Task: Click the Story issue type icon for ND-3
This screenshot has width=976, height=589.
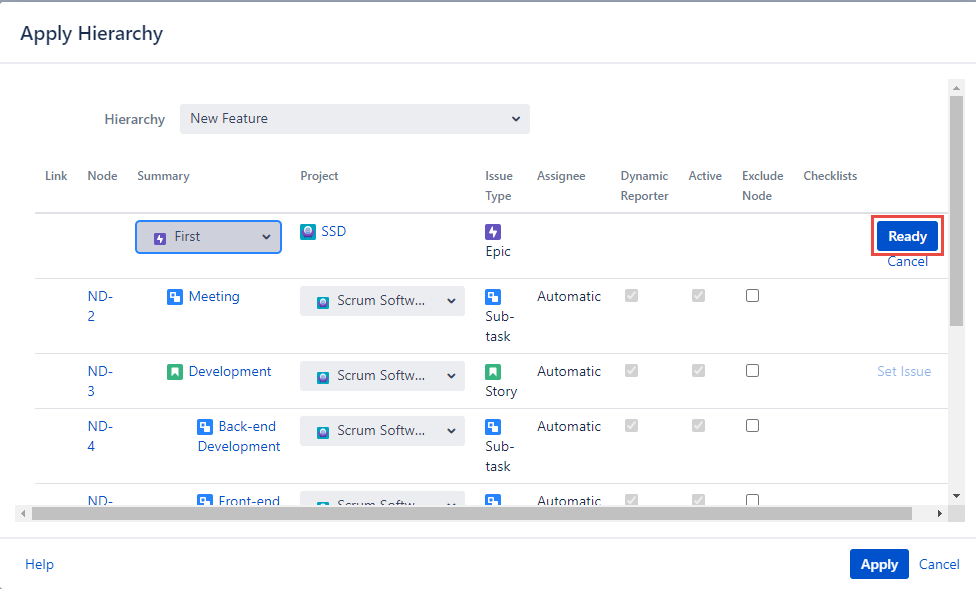Action: coord(493,372)
